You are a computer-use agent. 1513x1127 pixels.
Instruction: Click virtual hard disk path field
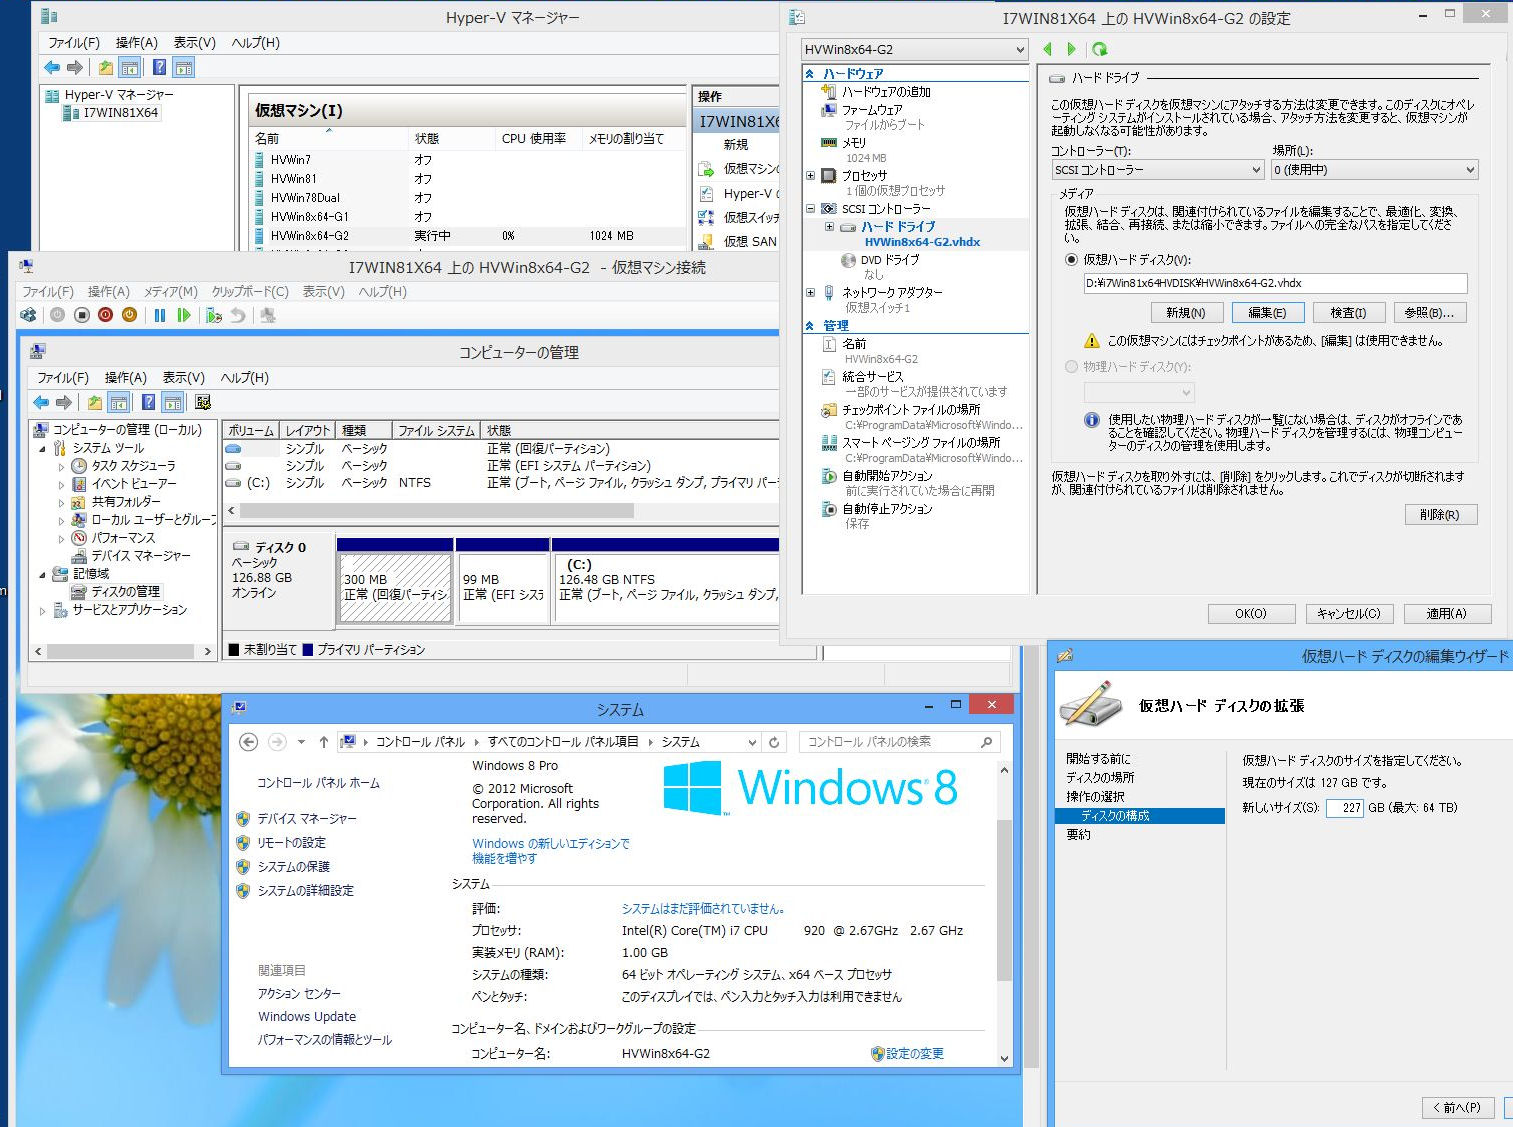tap(1275, 283)
